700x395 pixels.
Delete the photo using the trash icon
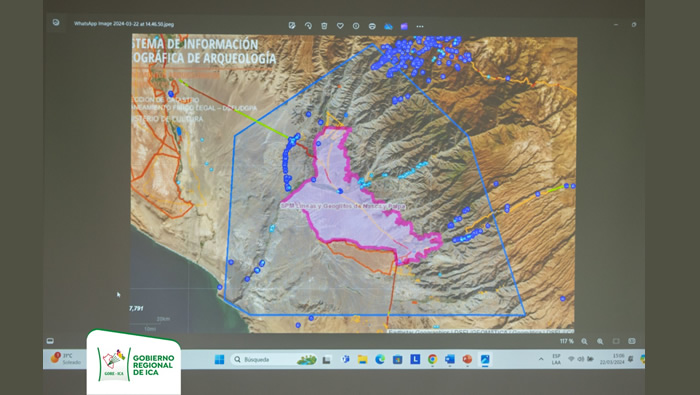(x=324, y=26)
